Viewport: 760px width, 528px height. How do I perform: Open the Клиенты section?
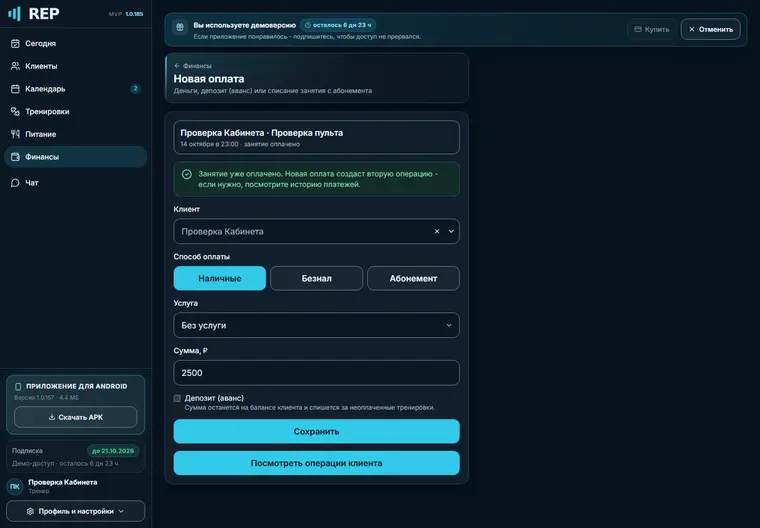tap(76, 66)
